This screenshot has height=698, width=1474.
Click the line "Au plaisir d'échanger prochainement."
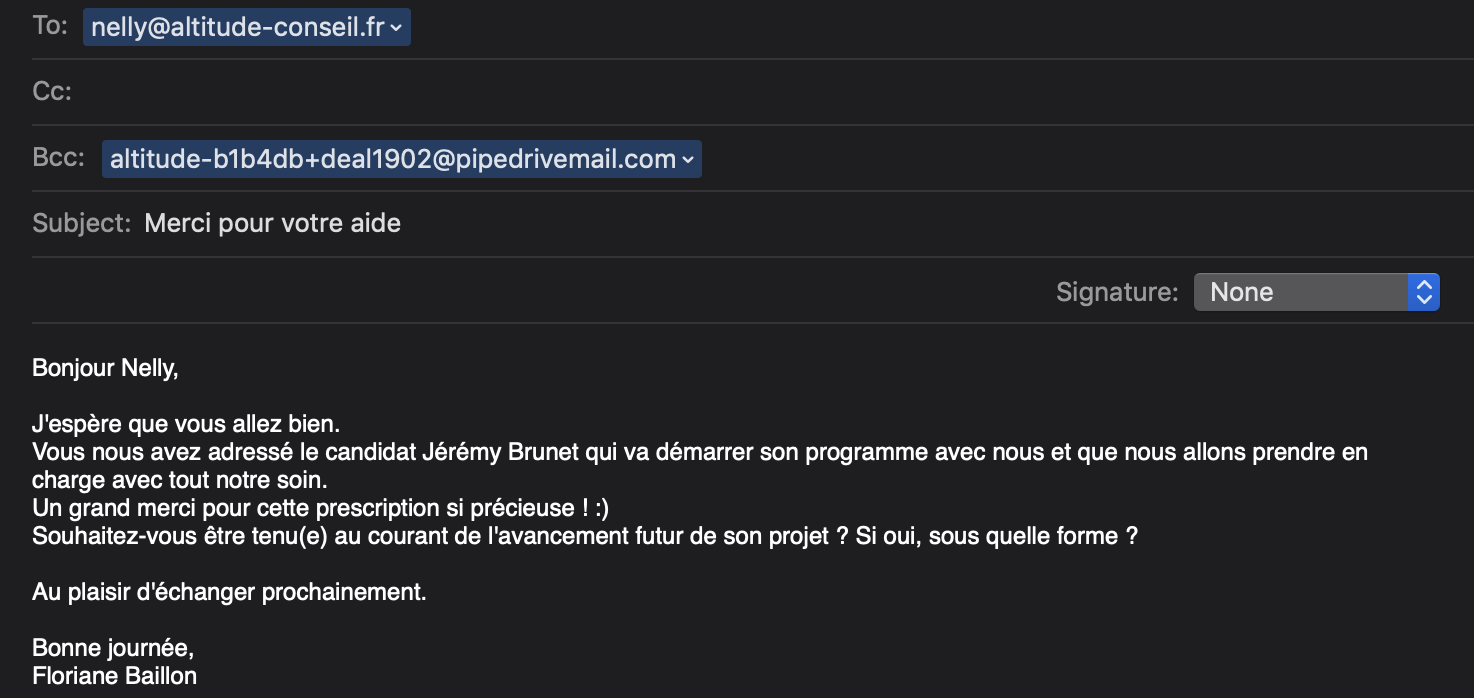tap(229, 592)
